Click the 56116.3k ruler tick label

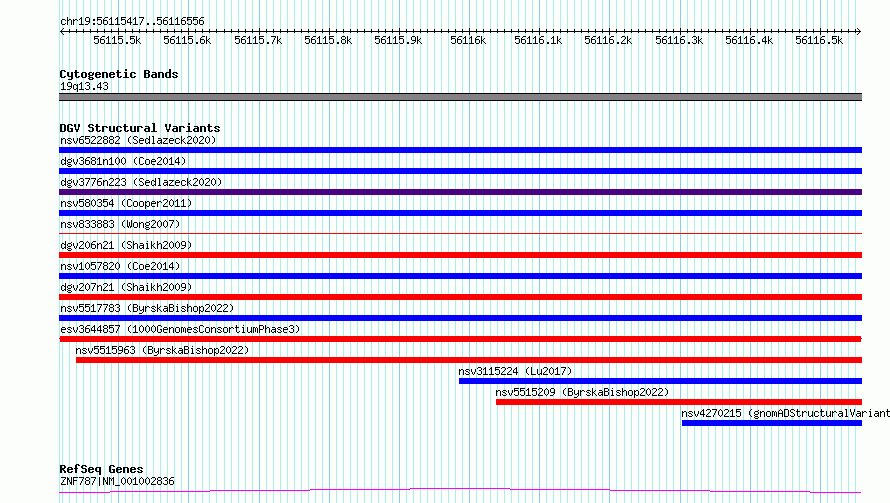point(679,40)
